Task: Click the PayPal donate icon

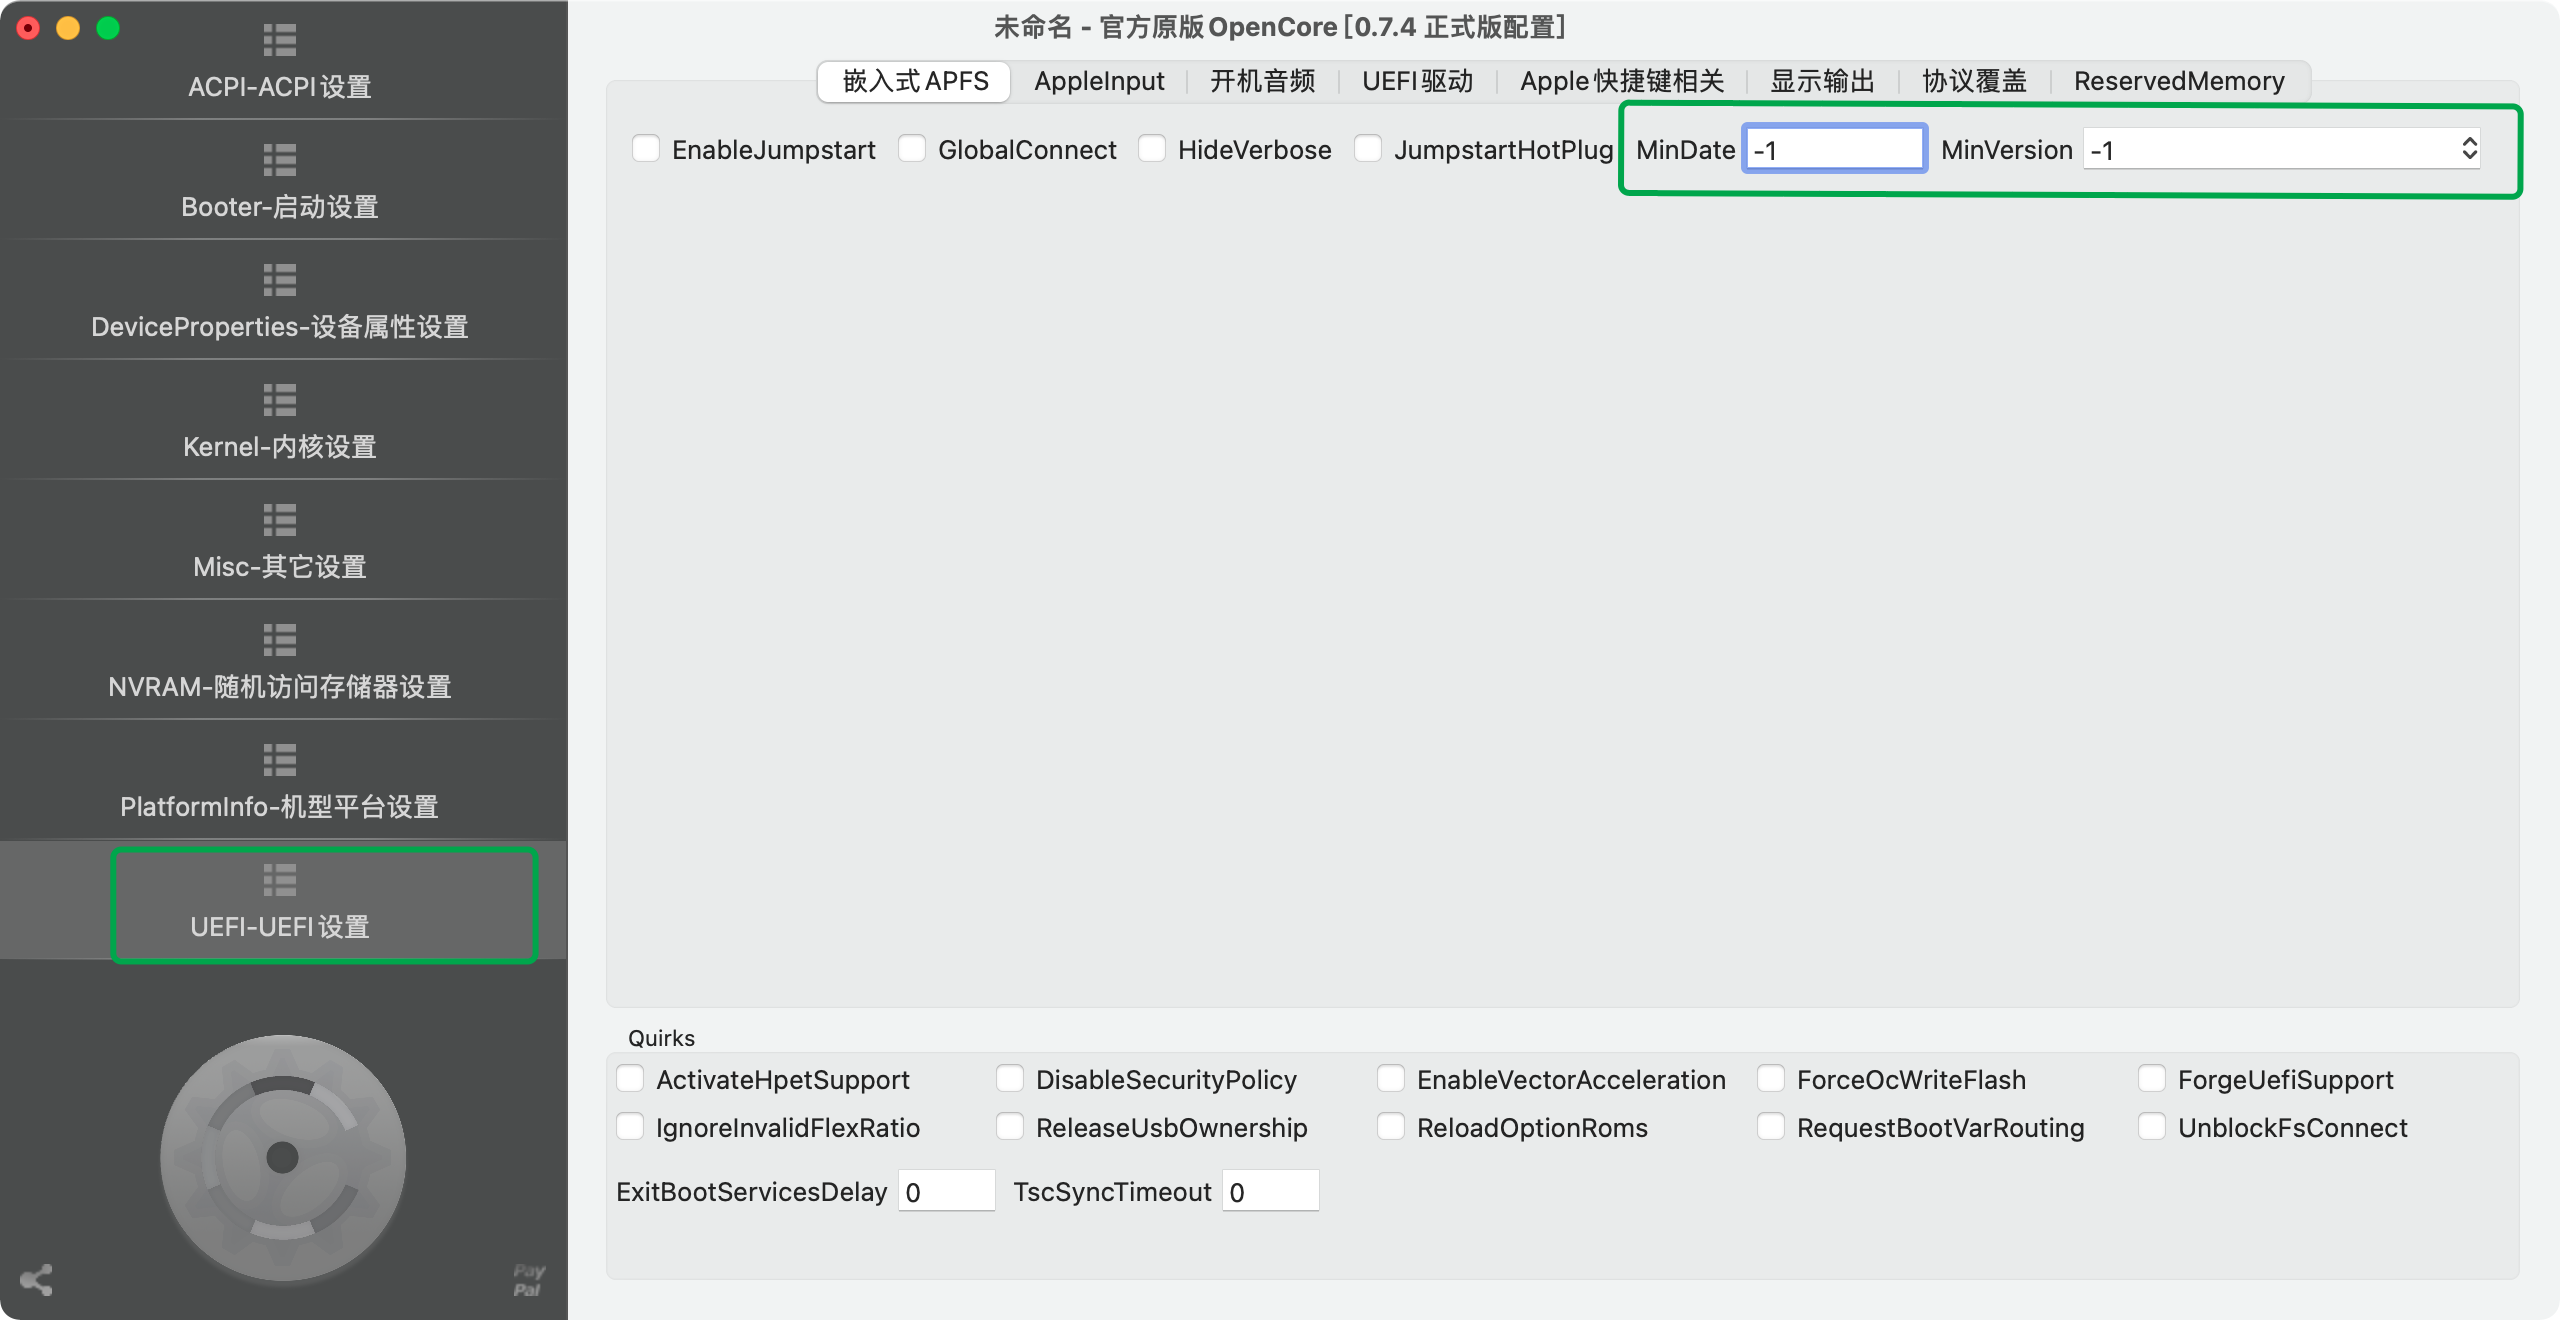Action: [528, 1280]
